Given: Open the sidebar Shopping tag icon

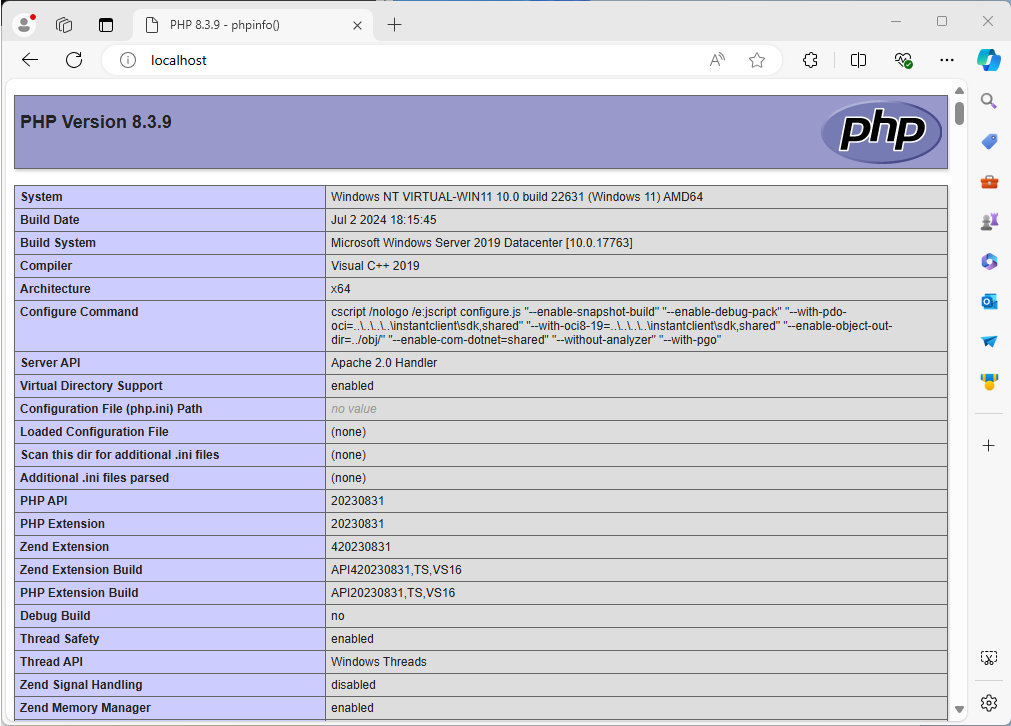Looking at the screenshot, I should click(x=989, y=141).
